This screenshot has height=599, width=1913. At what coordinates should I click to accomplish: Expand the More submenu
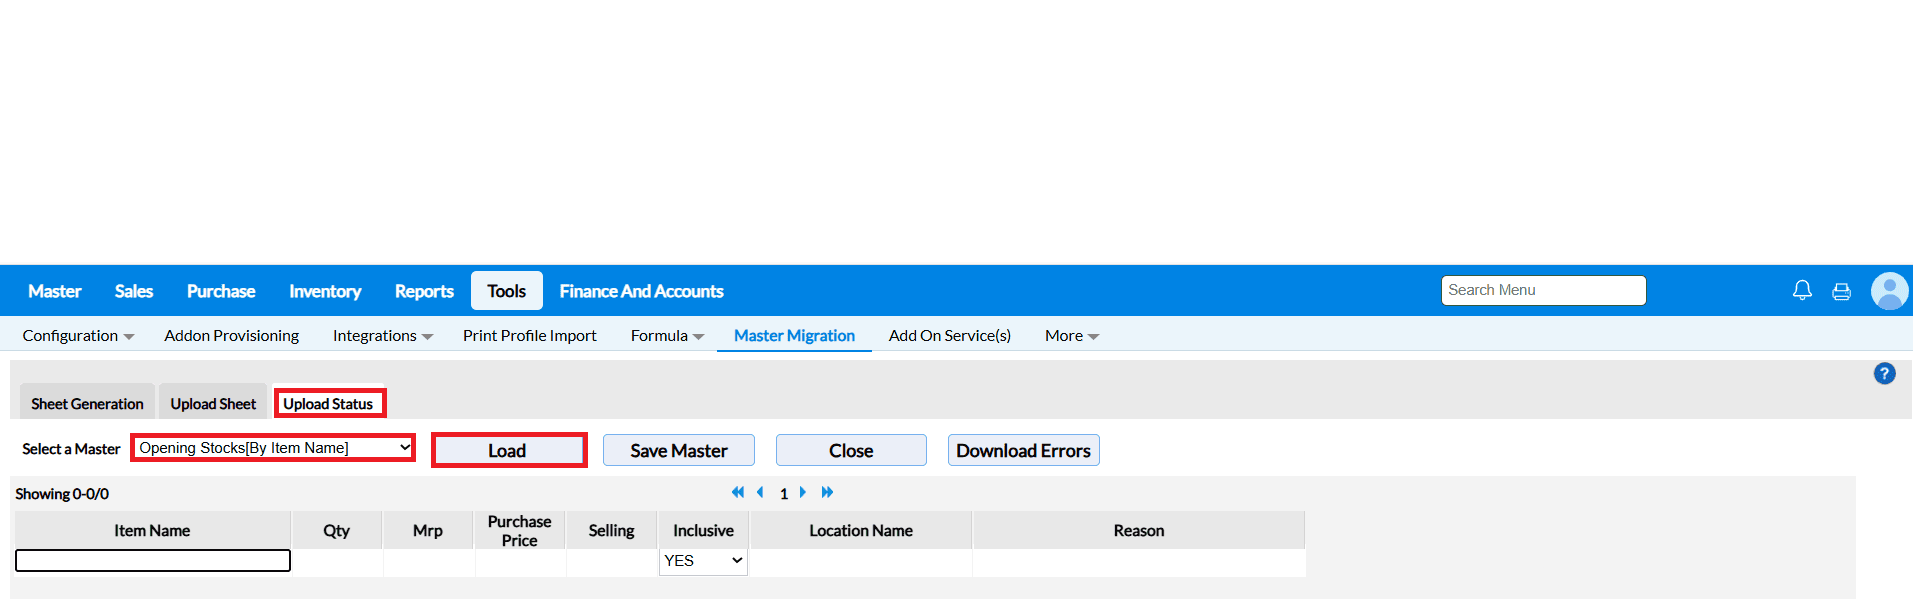pos(1072,336)
